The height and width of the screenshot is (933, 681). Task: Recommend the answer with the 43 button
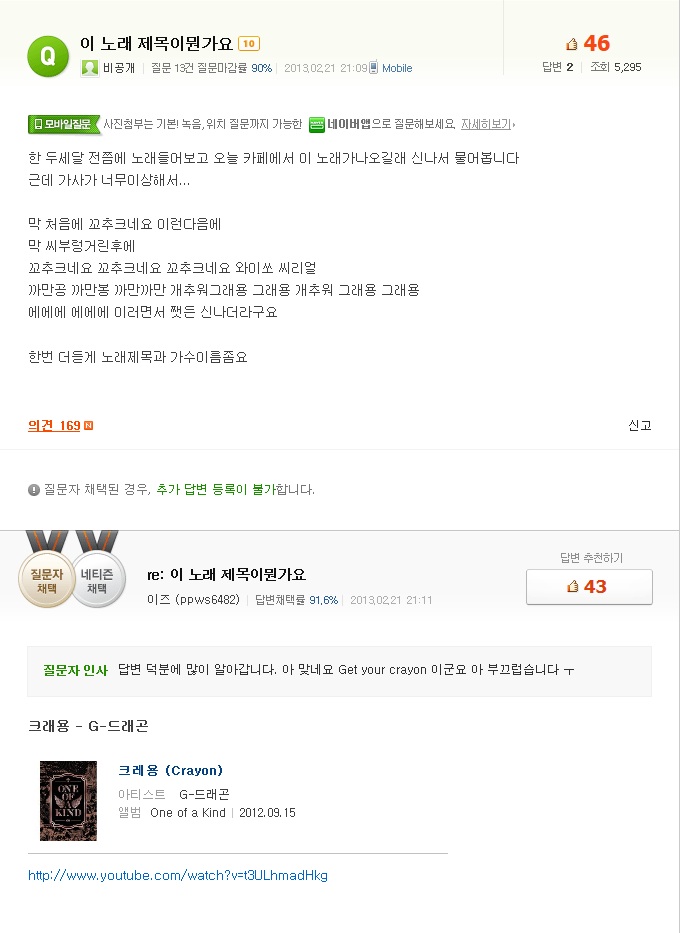(x=589, y=587)
